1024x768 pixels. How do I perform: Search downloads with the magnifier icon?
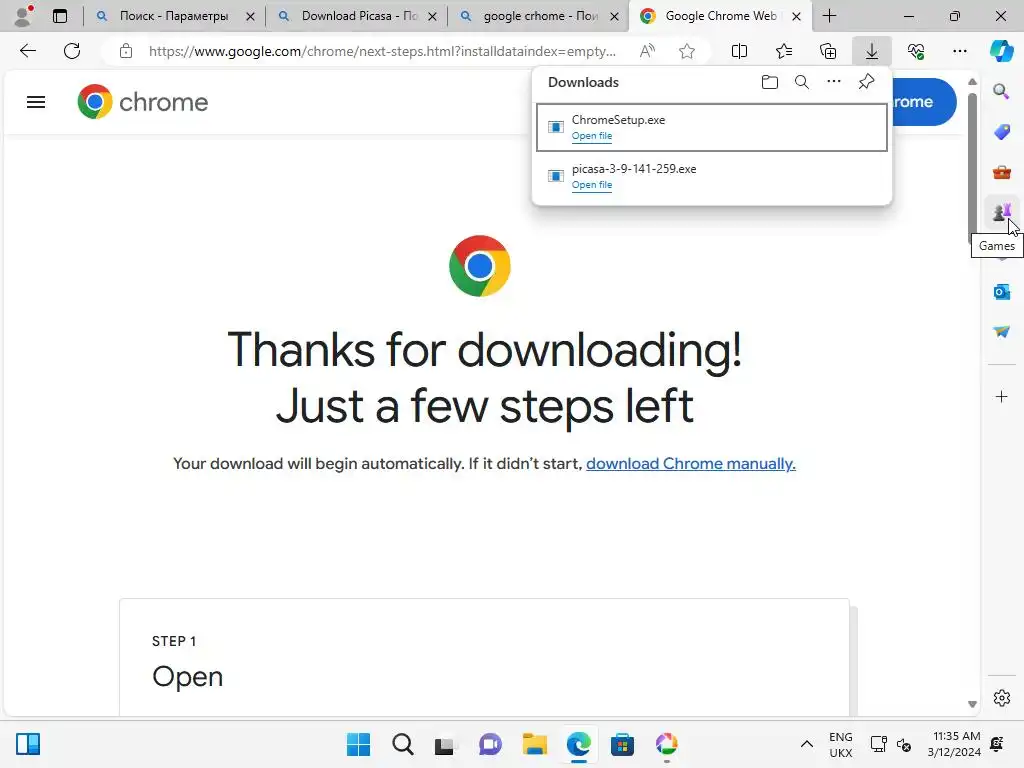[802, 82]
